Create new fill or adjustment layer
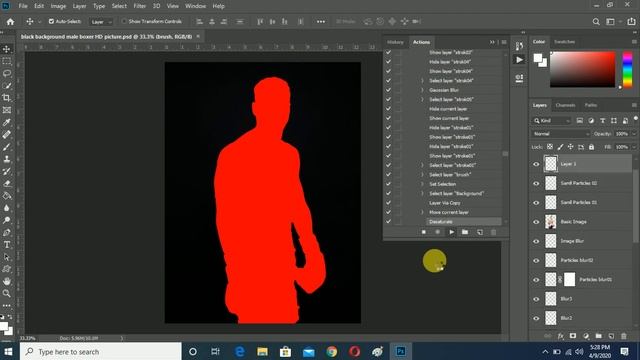 (x=586, y=336)
